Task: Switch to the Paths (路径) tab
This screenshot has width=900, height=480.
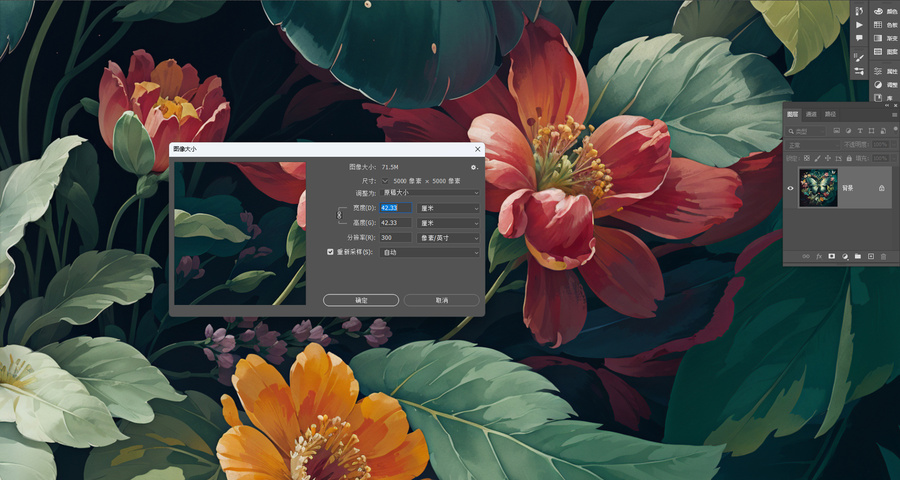Action: (x=830, y=114)
